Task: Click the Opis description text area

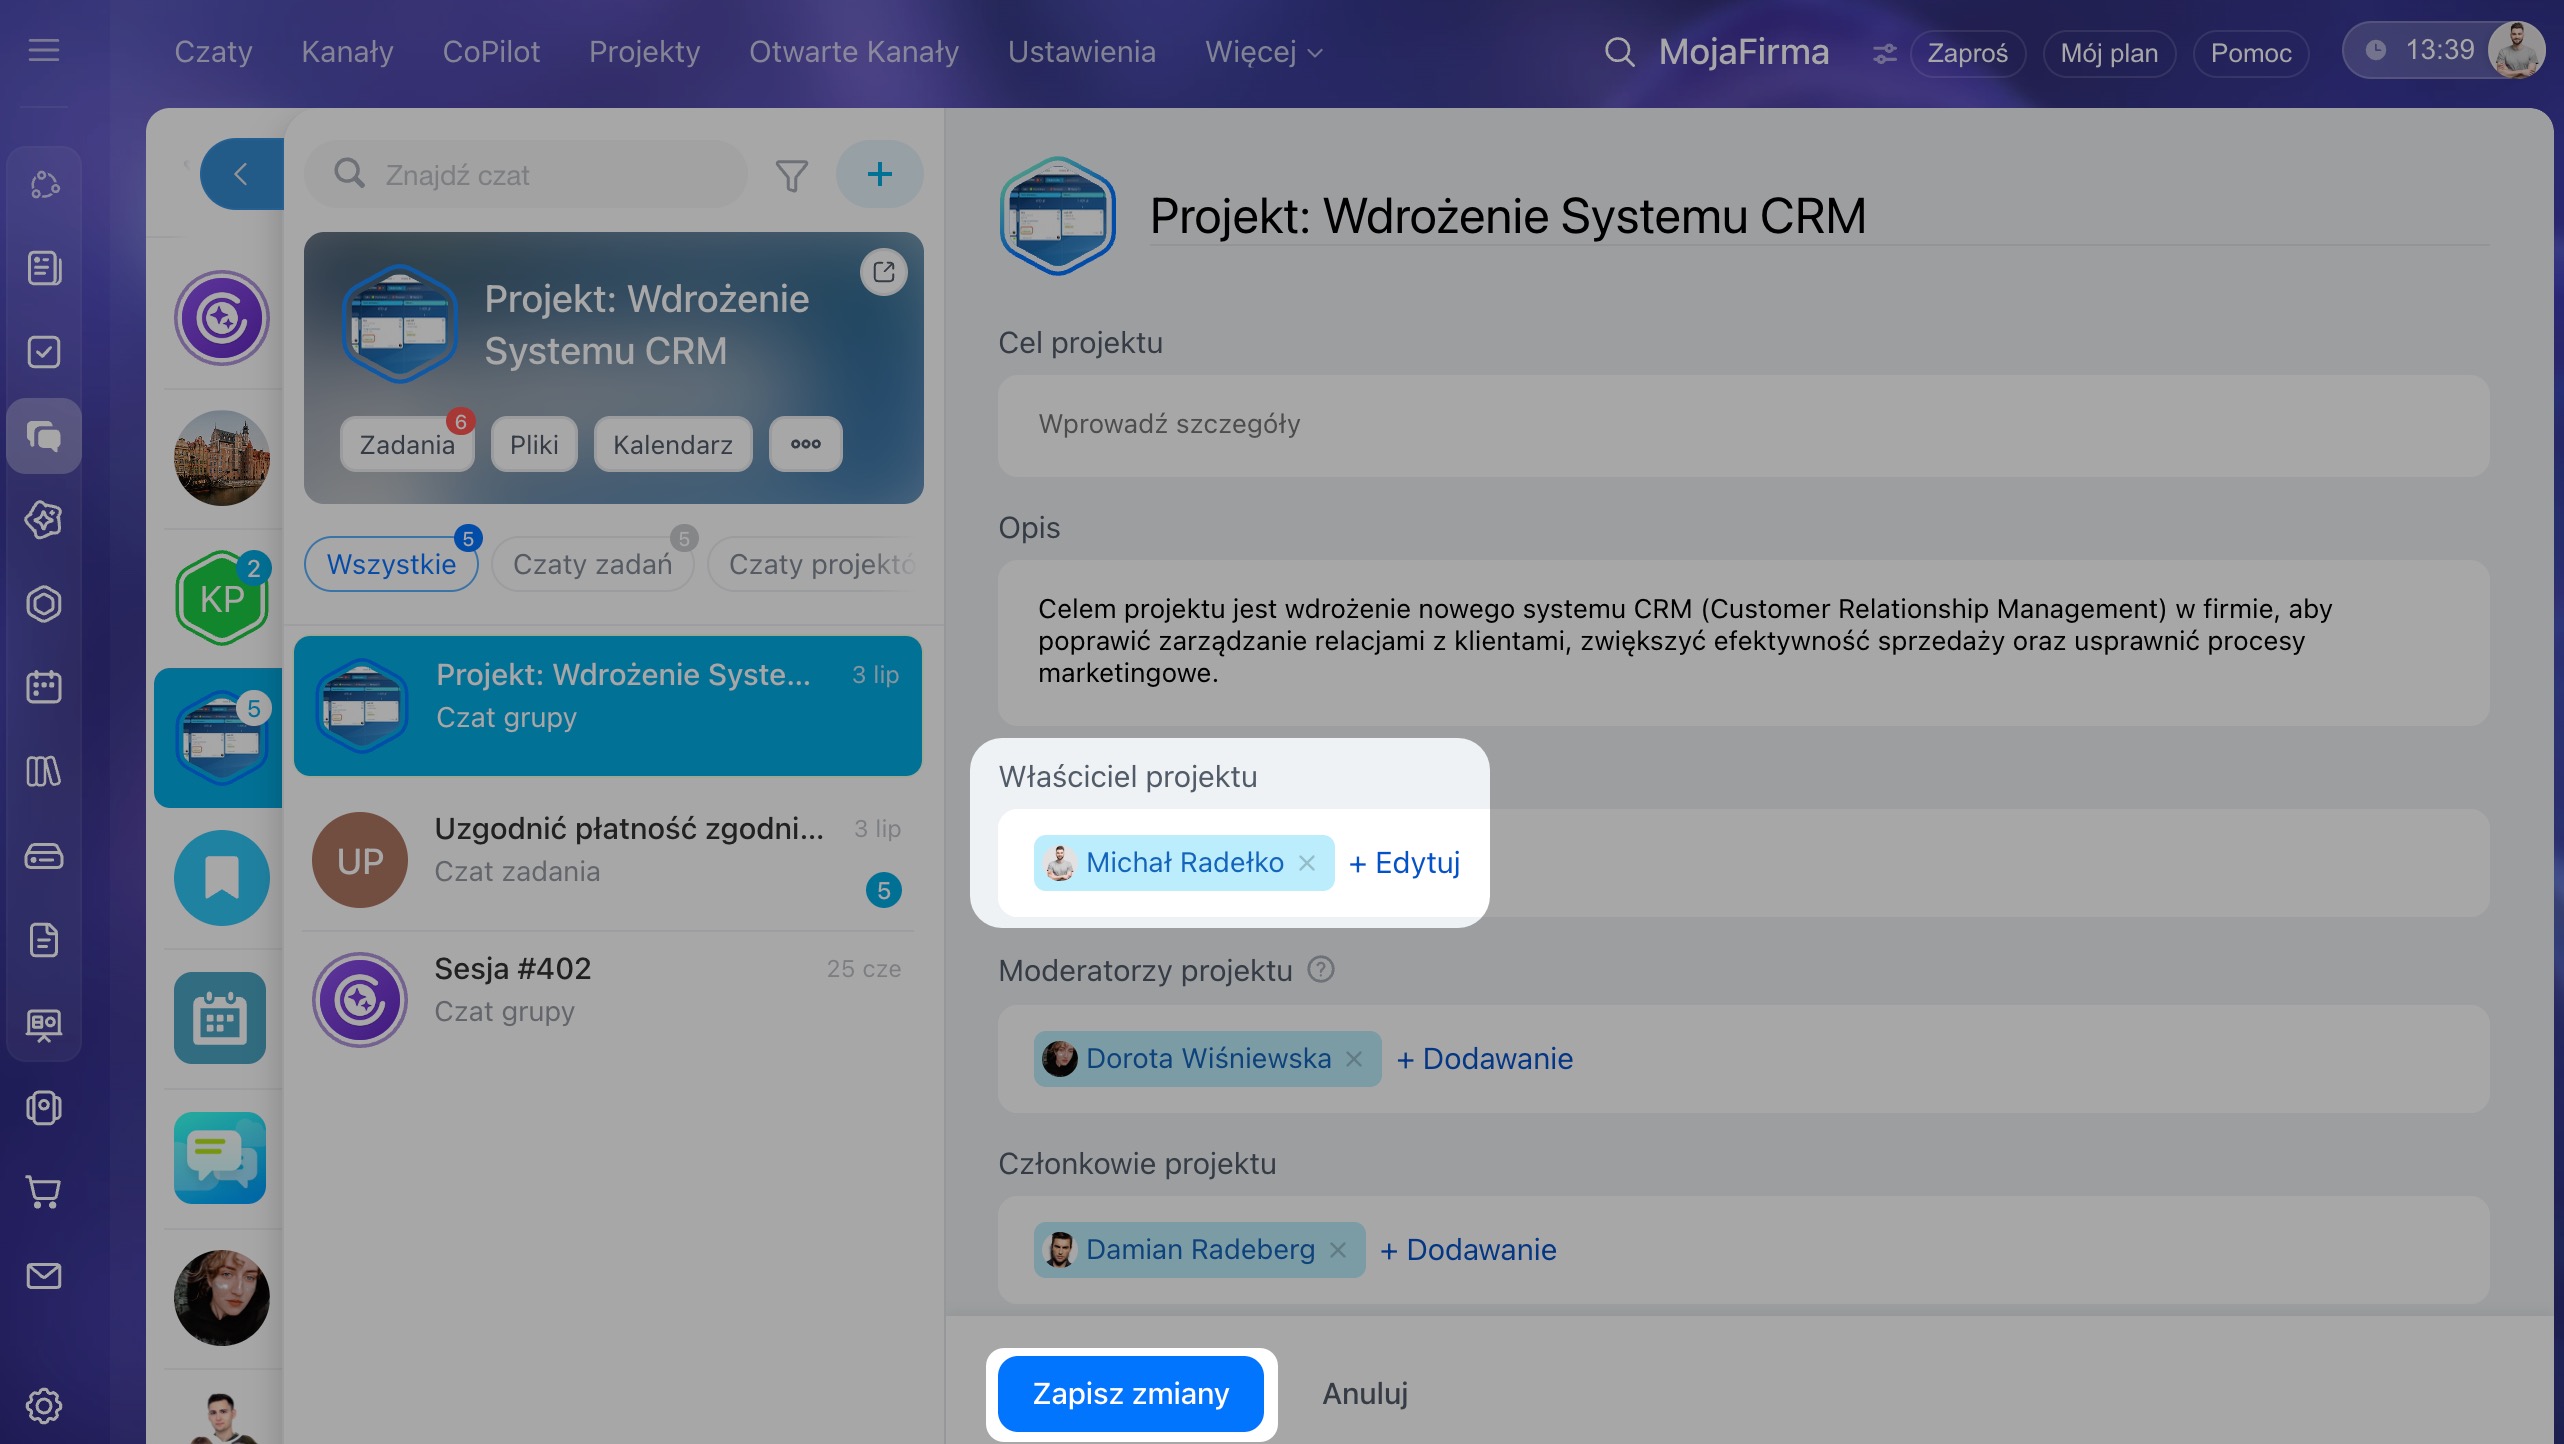Action: pyautogui.click(x=1743, y=642)
